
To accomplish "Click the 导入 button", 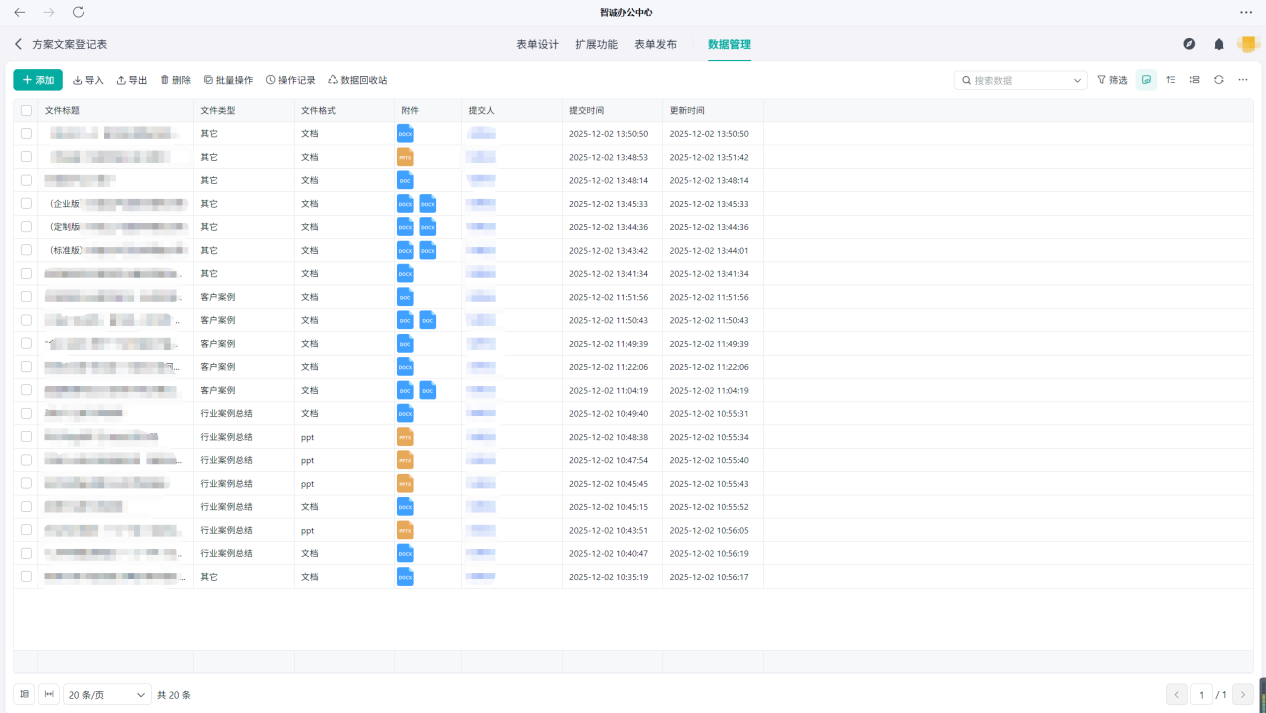I will pyautogui.click(x=88, y=80).
